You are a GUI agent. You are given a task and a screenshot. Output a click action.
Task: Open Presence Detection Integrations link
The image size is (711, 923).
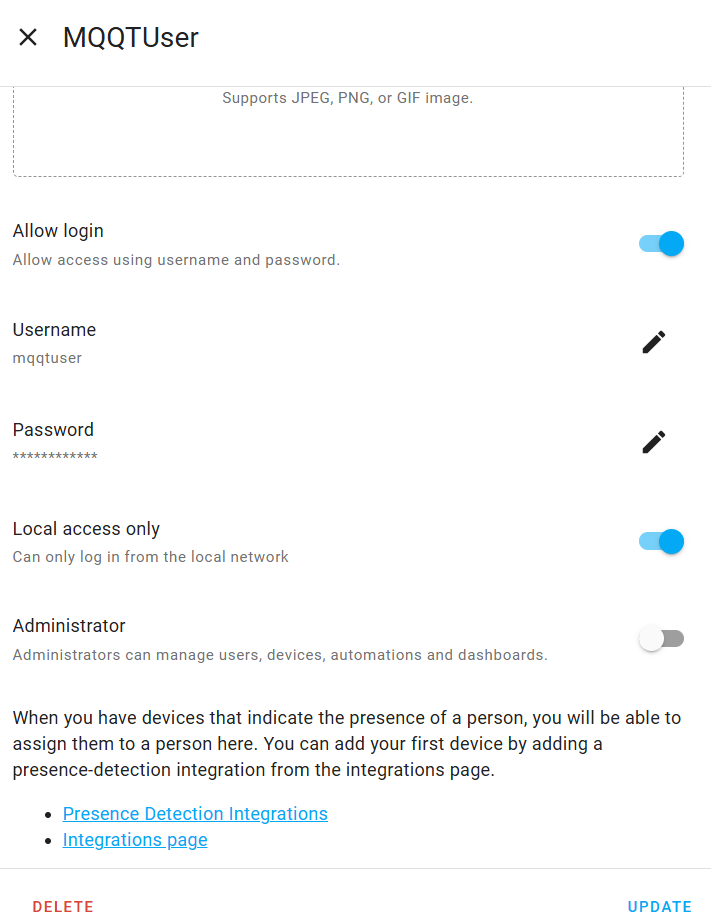pos(194,813)
